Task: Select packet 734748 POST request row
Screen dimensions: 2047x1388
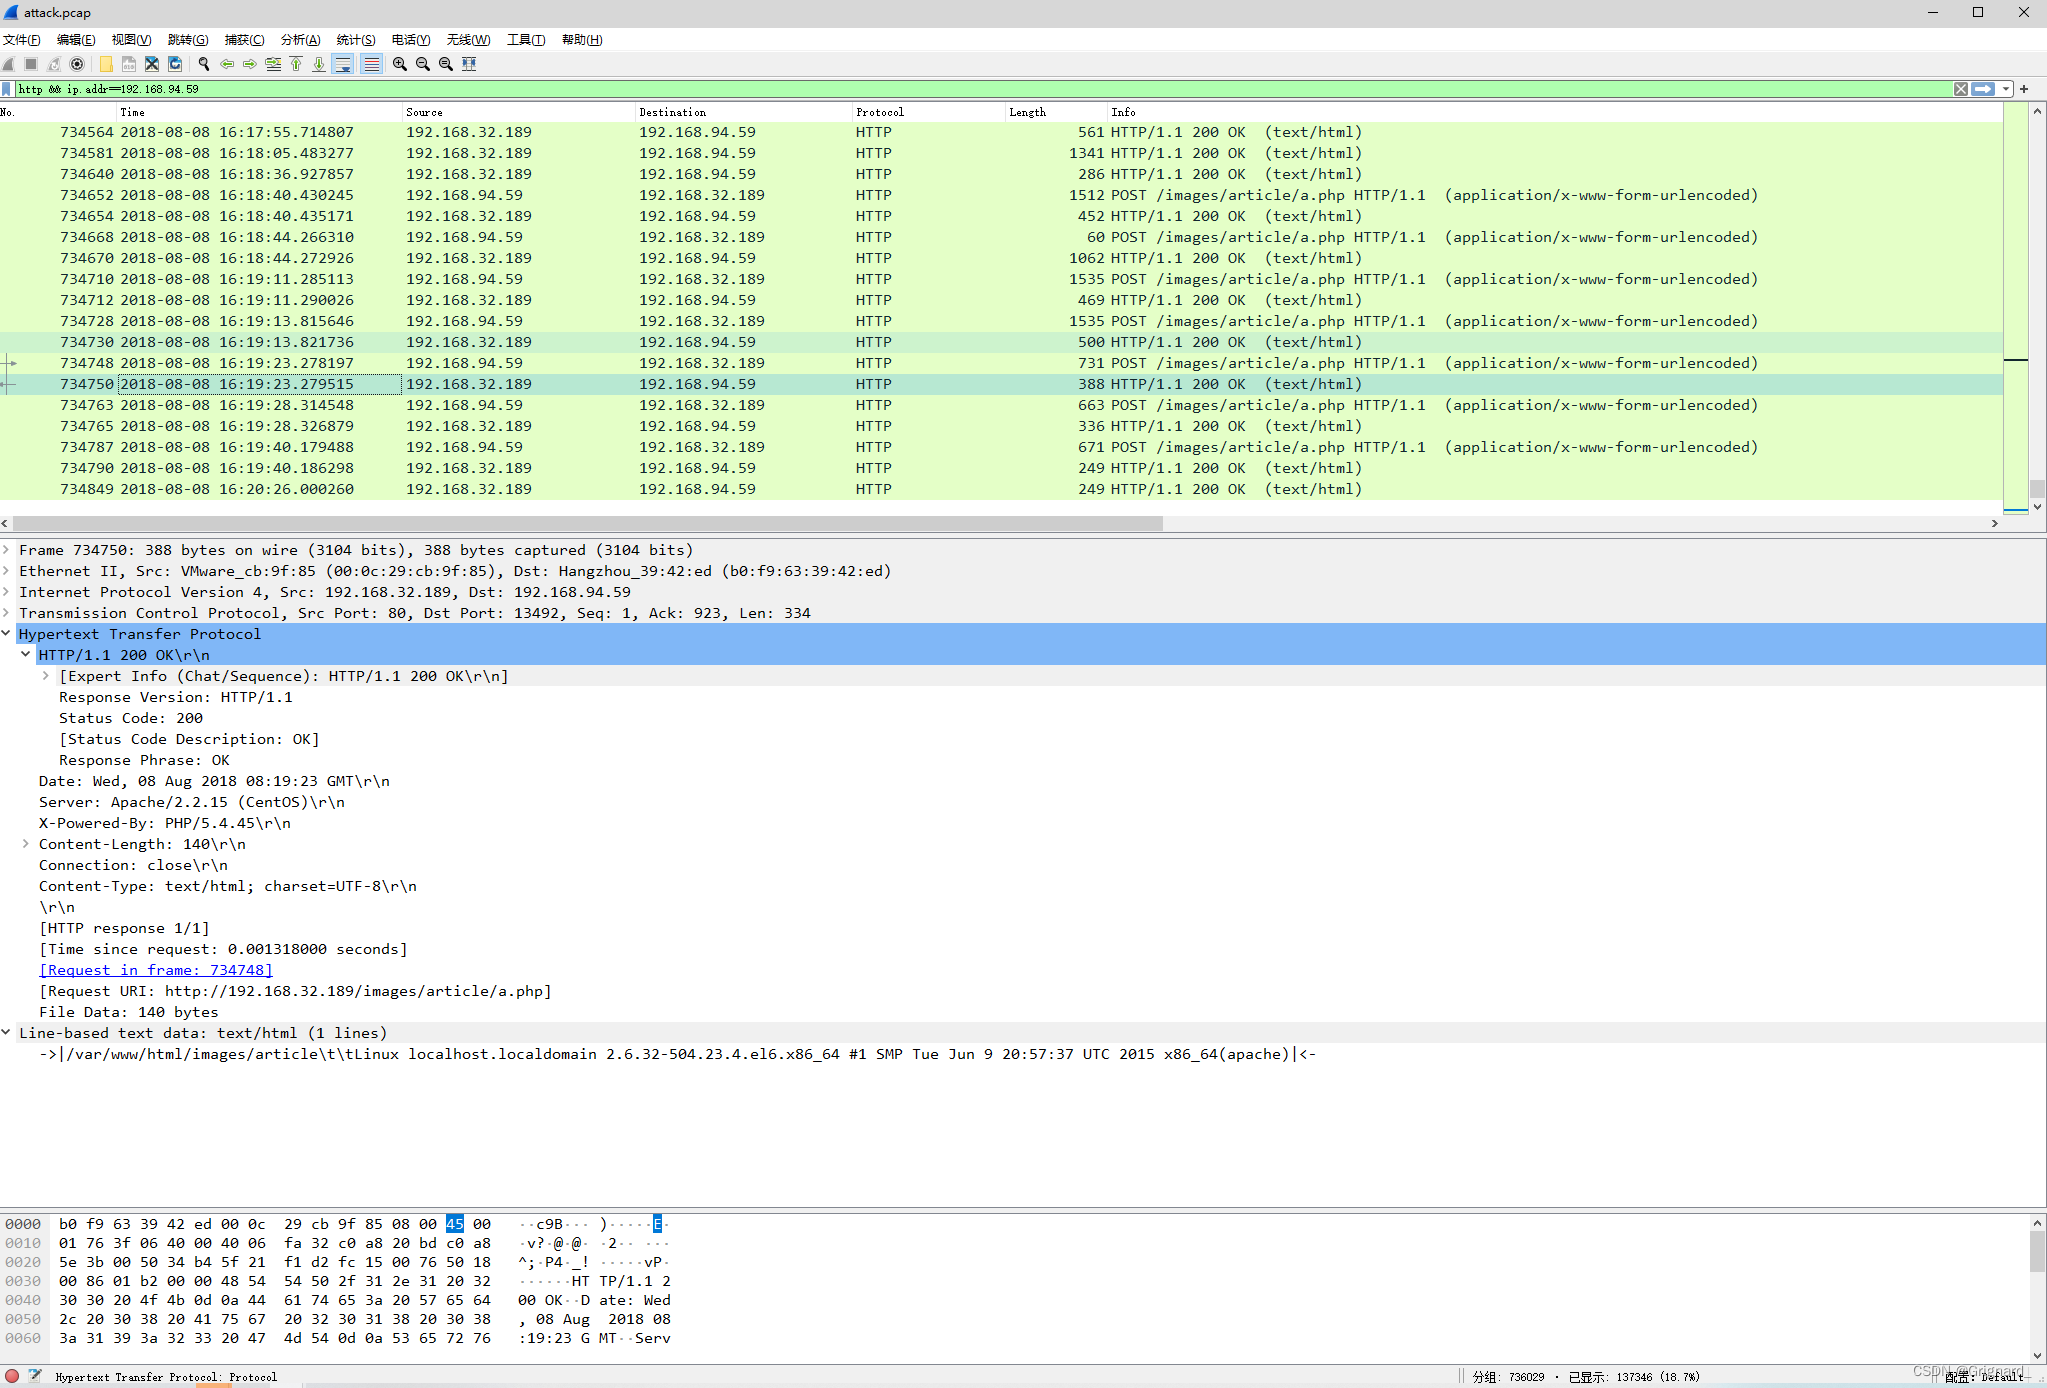Action: coord(1001,363)
